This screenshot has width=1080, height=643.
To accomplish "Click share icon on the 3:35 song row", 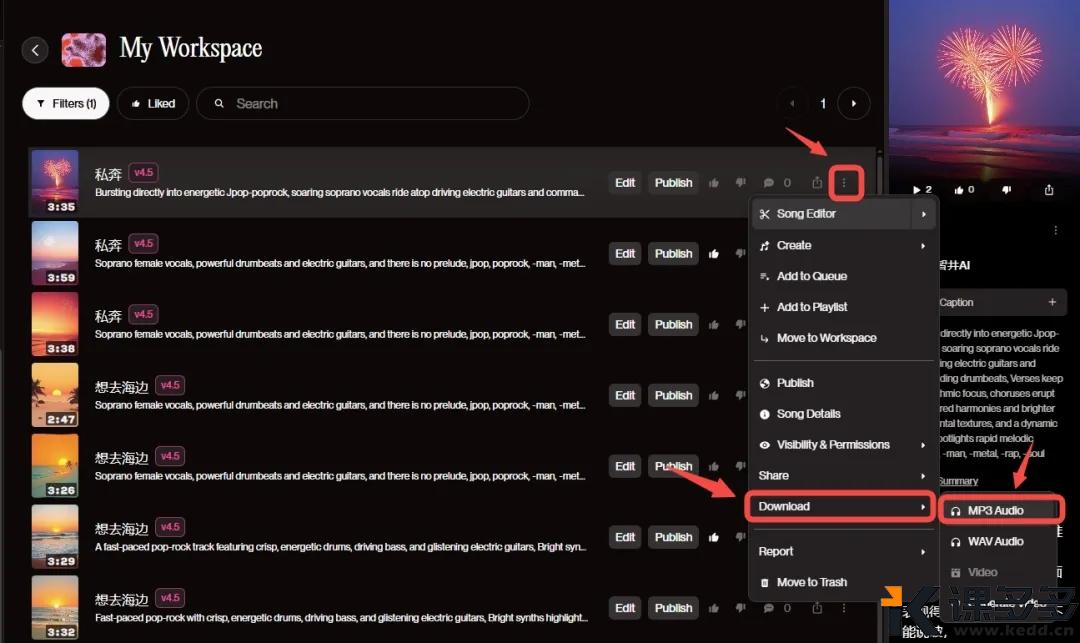I will coord(817,183).
